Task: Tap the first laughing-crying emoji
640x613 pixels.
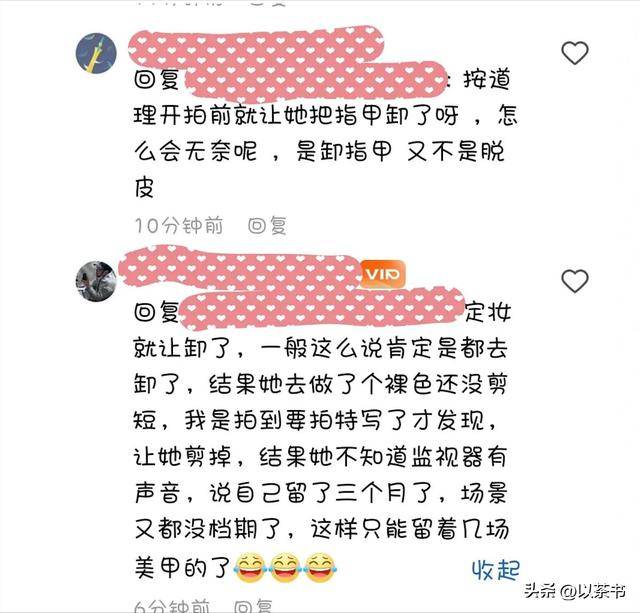Action: tap(250, 568)
